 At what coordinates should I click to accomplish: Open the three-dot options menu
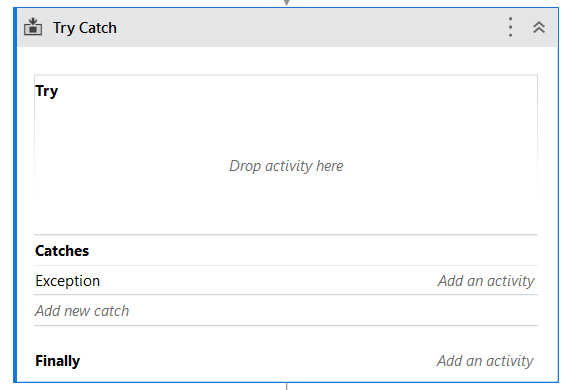point(510,27)
